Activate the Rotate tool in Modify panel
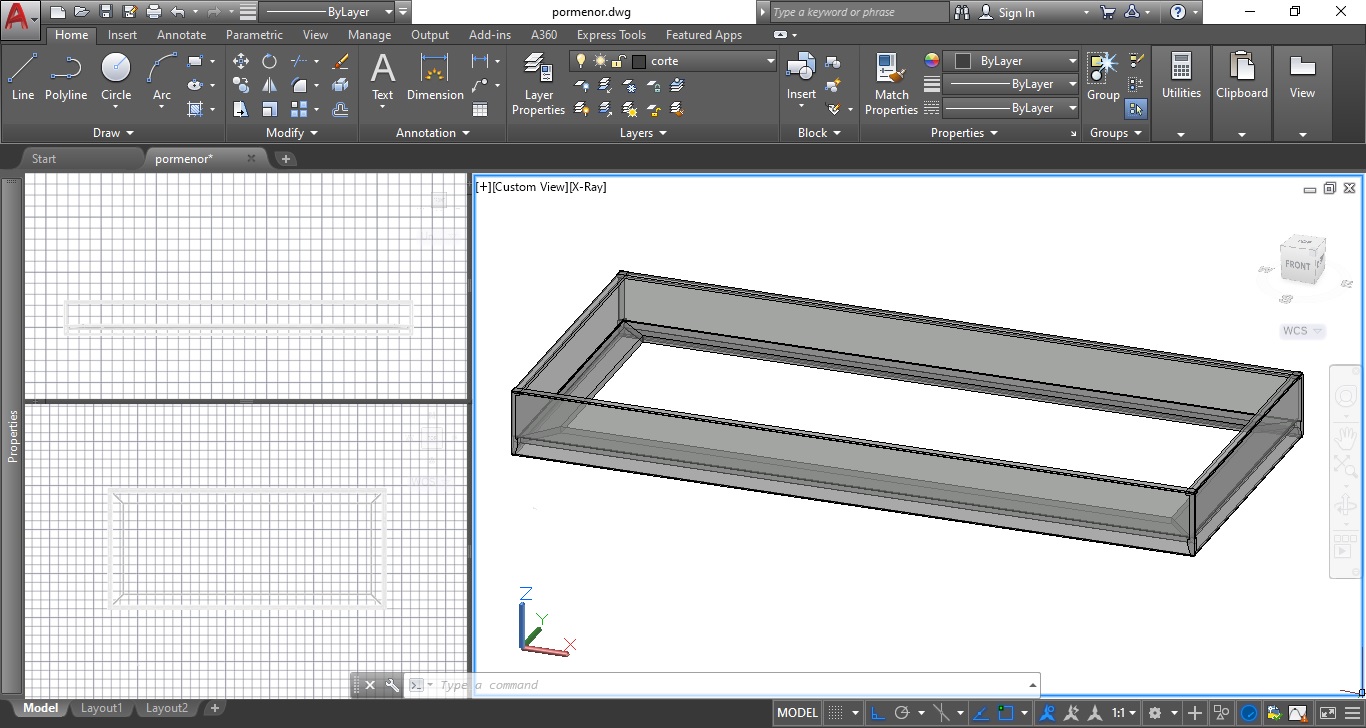1366x728 pixels. pos(269,61)
